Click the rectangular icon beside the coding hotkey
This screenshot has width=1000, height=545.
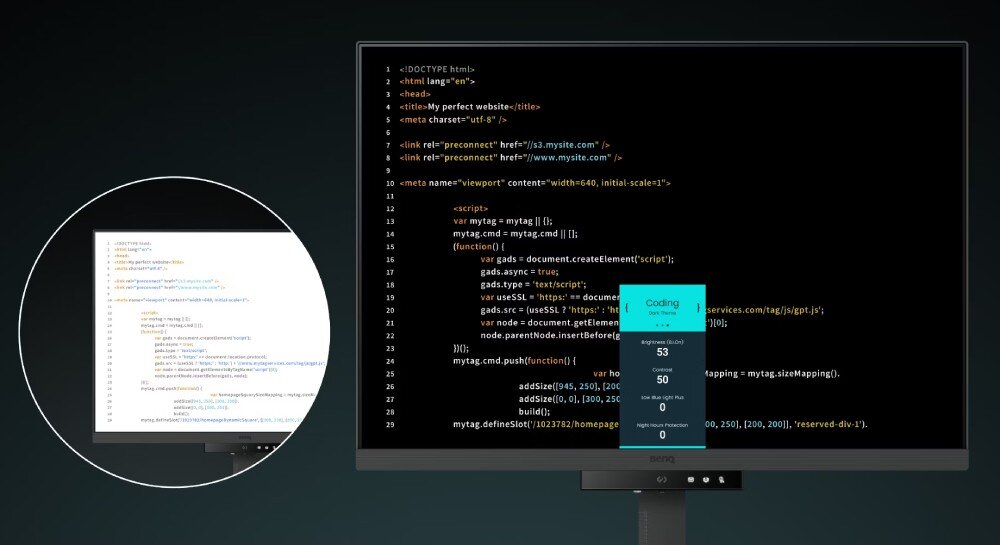pyautogui.click(x=692, y=480)
